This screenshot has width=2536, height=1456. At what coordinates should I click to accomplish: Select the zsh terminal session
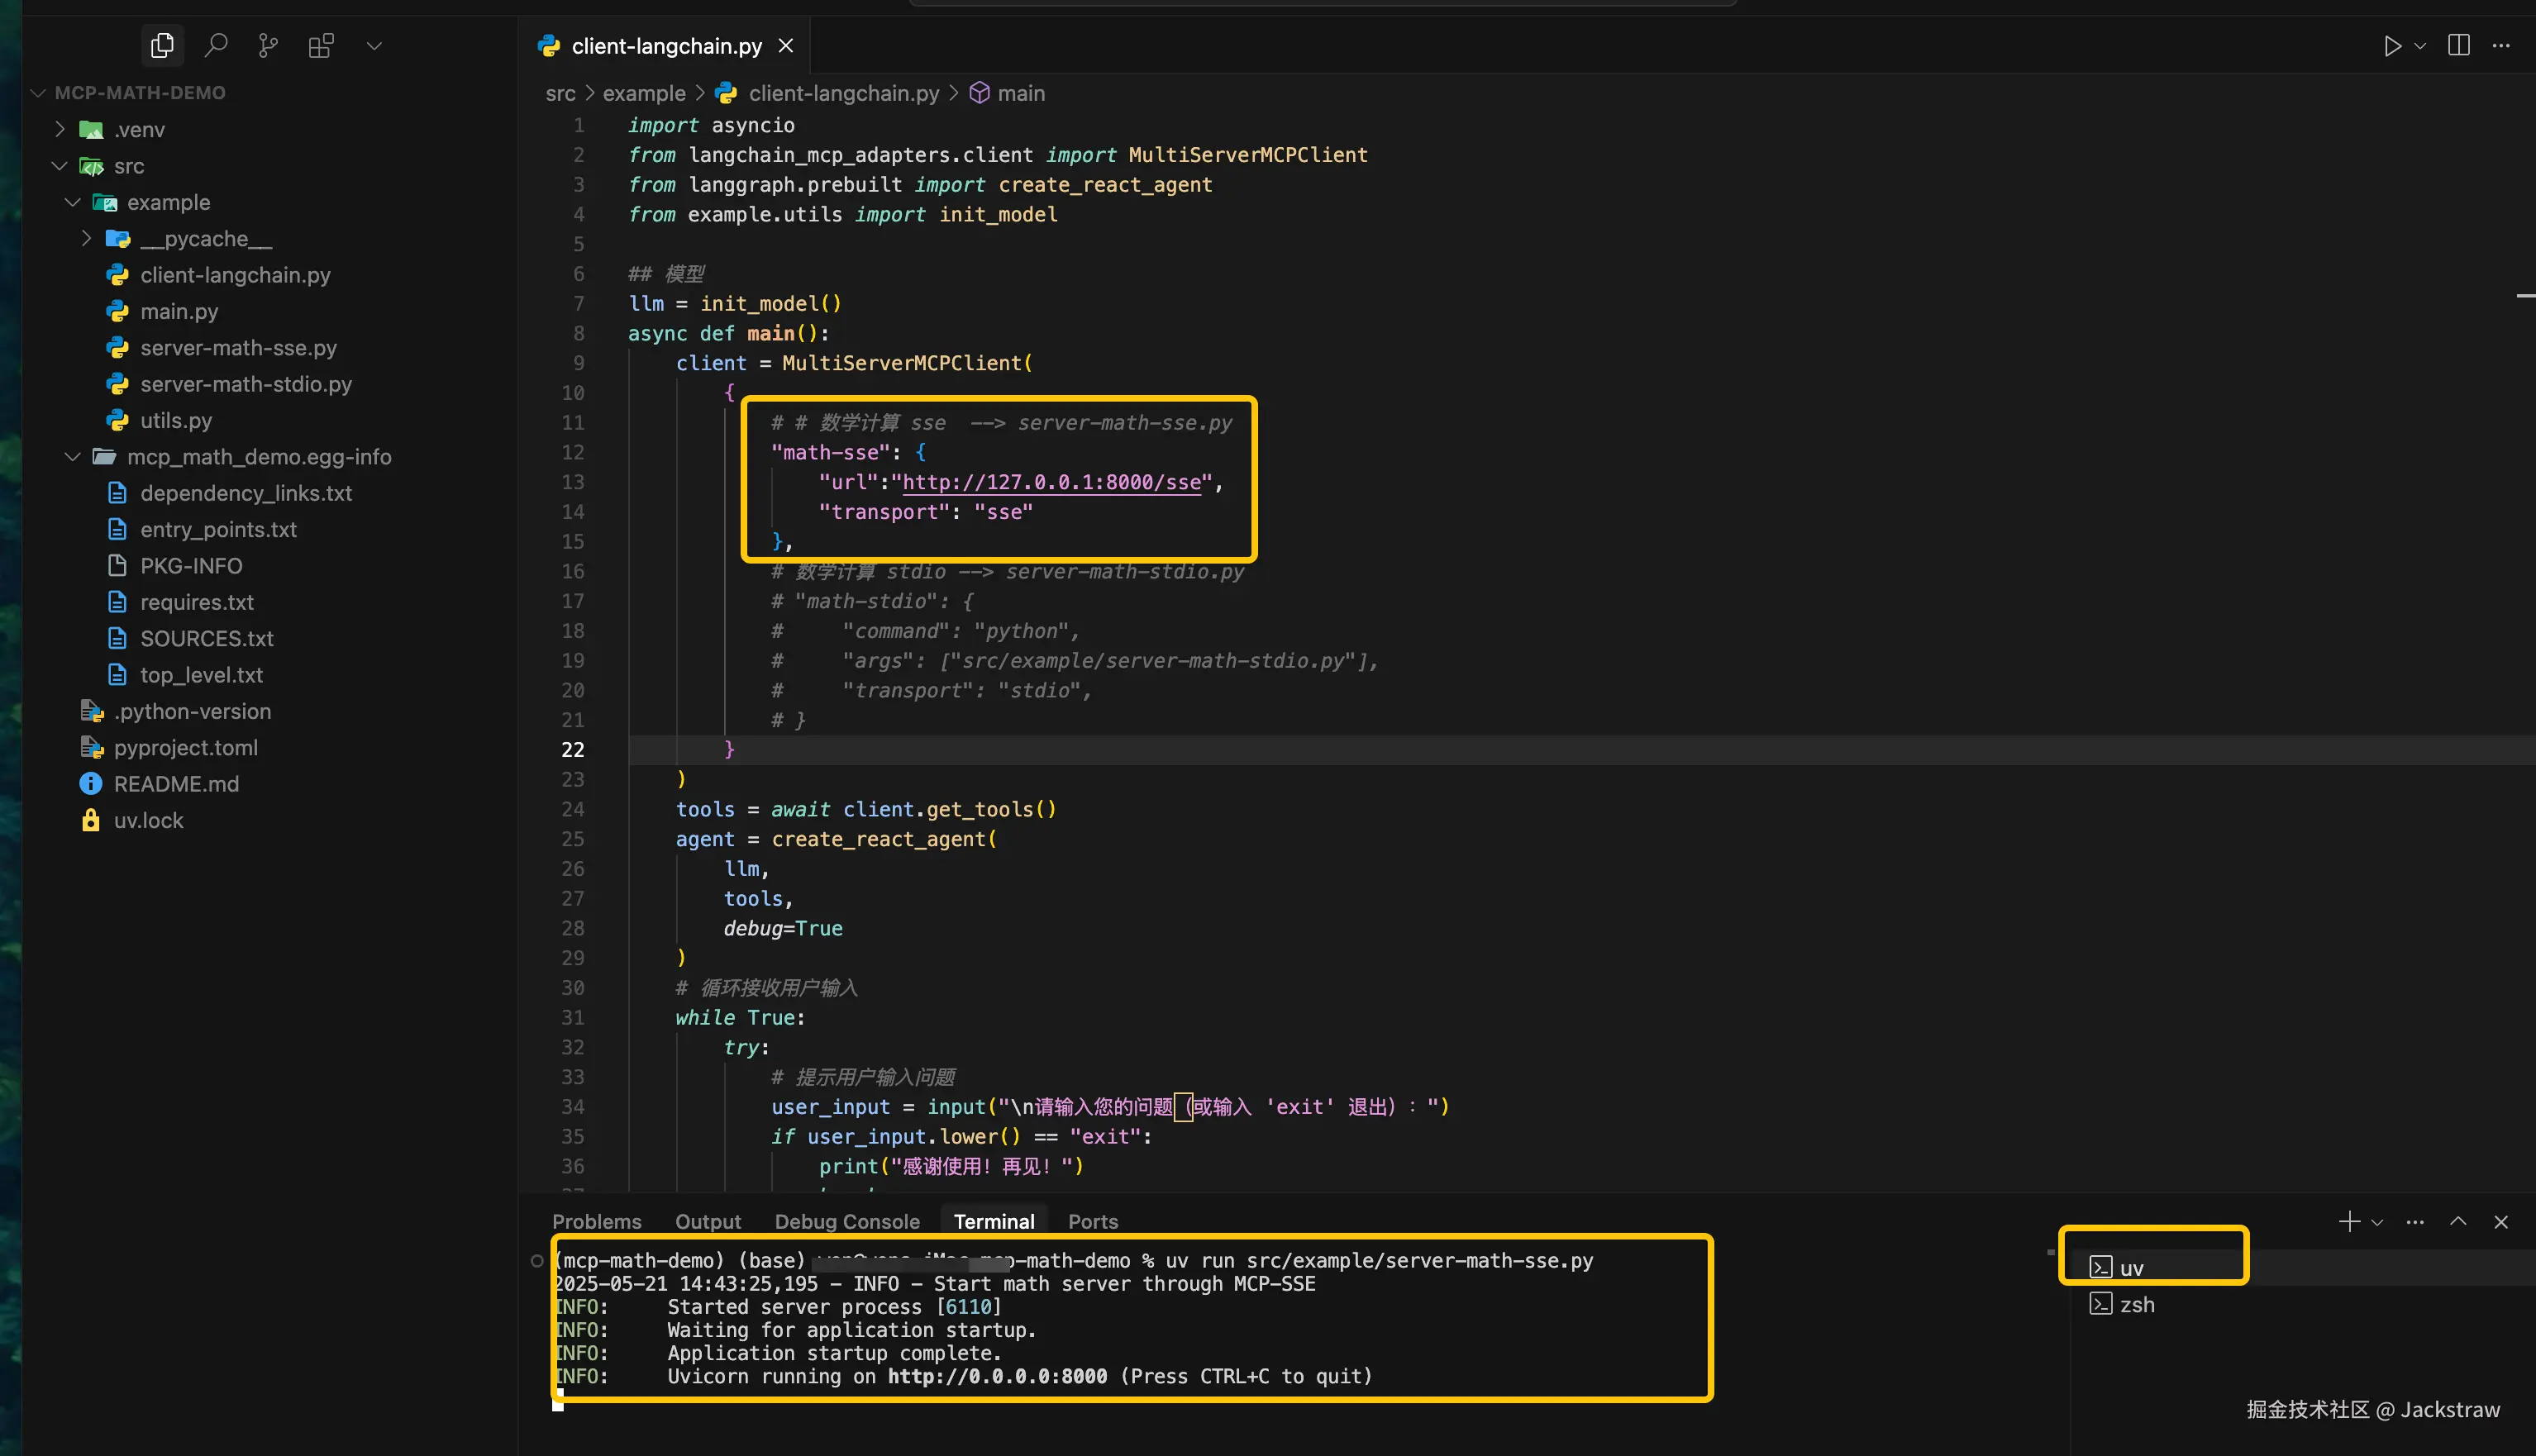(x=2136, y=1304)
